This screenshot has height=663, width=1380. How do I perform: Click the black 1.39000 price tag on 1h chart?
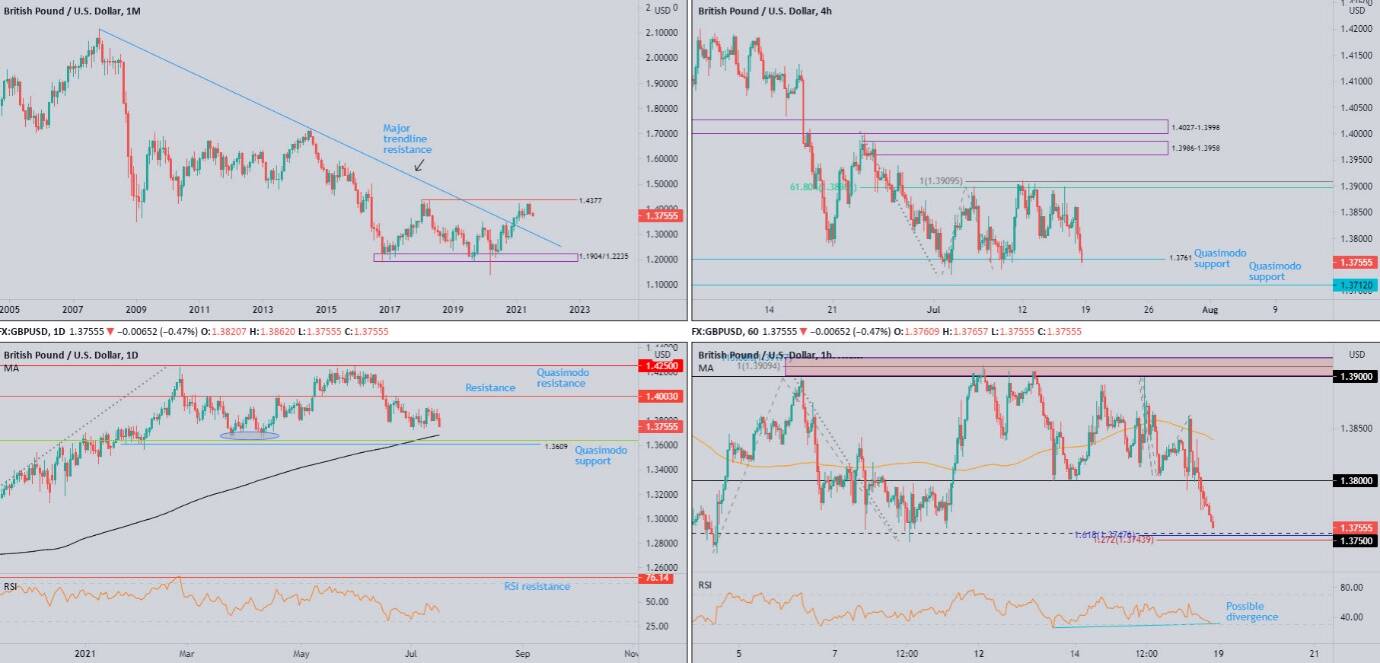pos(1356,376)
